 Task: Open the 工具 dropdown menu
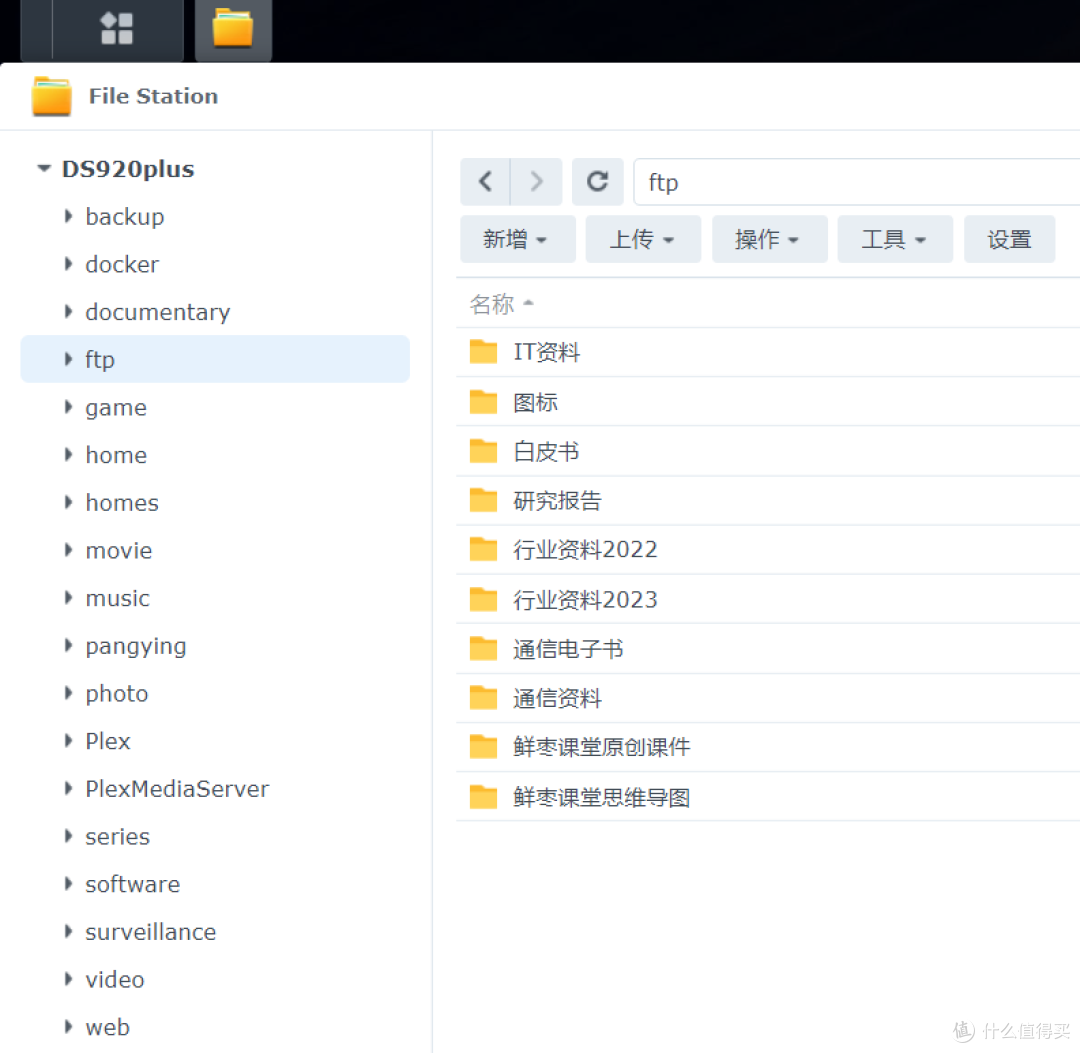point(895,239)
